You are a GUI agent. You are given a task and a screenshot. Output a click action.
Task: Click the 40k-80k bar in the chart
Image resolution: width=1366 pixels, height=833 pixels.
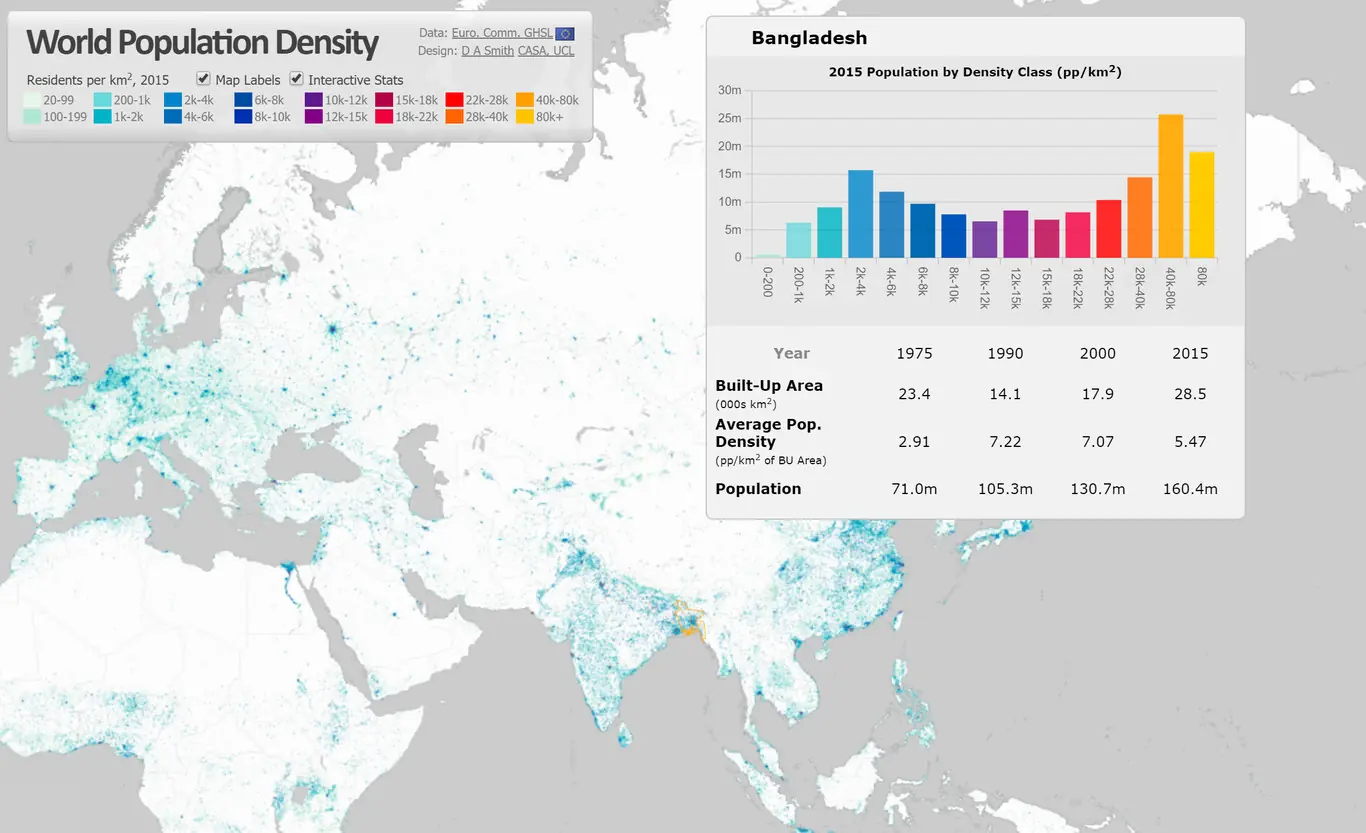click(x=1170, y=186)
